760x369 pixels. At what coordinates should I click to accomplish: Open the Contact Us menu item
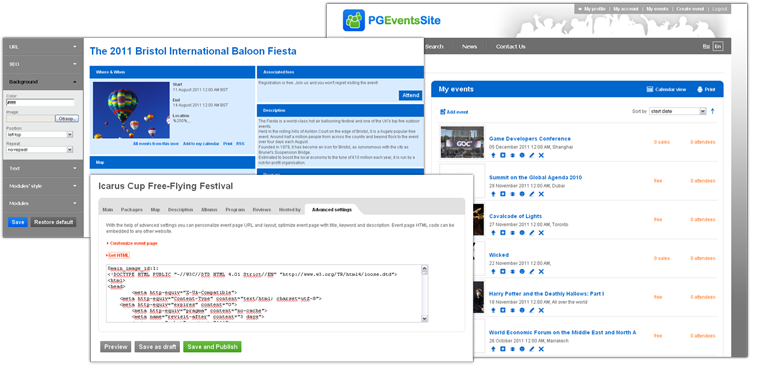click(x=510, y=47)
